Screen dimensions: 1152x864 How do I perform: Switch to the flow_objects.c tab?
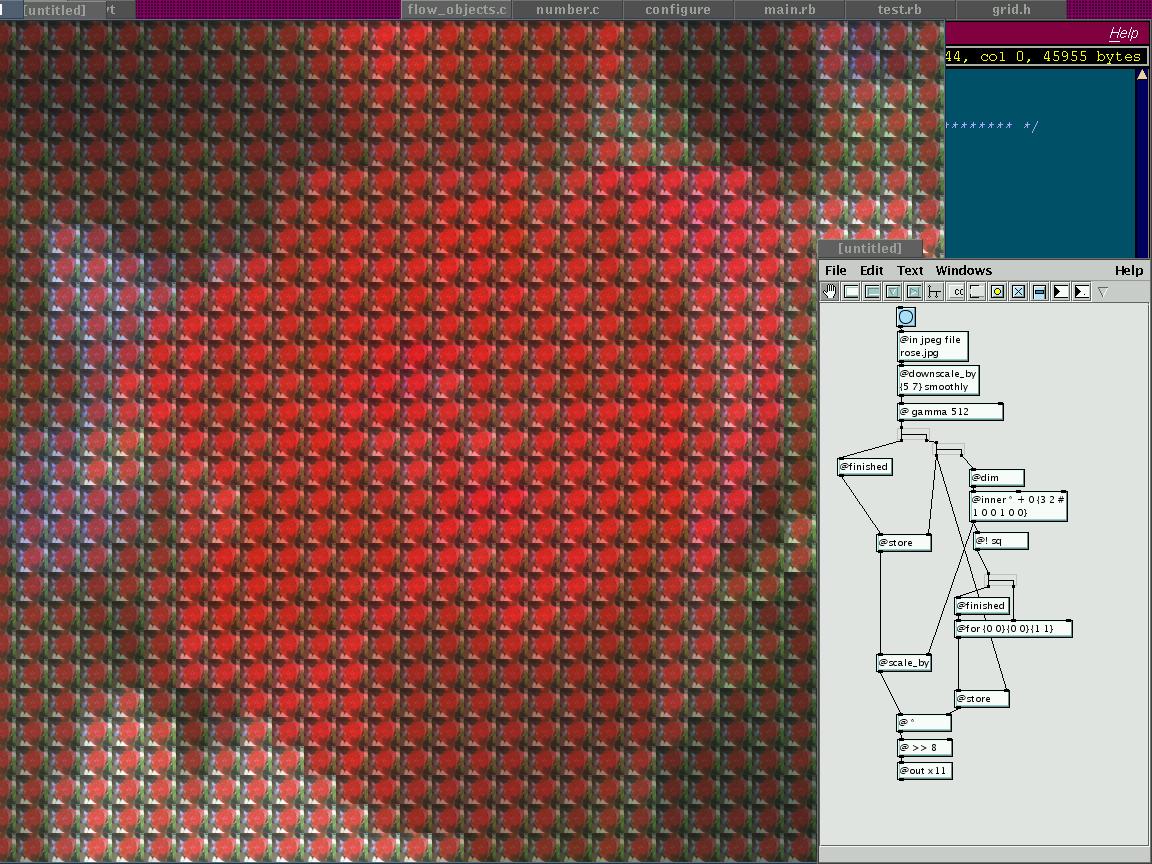(x=457, y=10)
